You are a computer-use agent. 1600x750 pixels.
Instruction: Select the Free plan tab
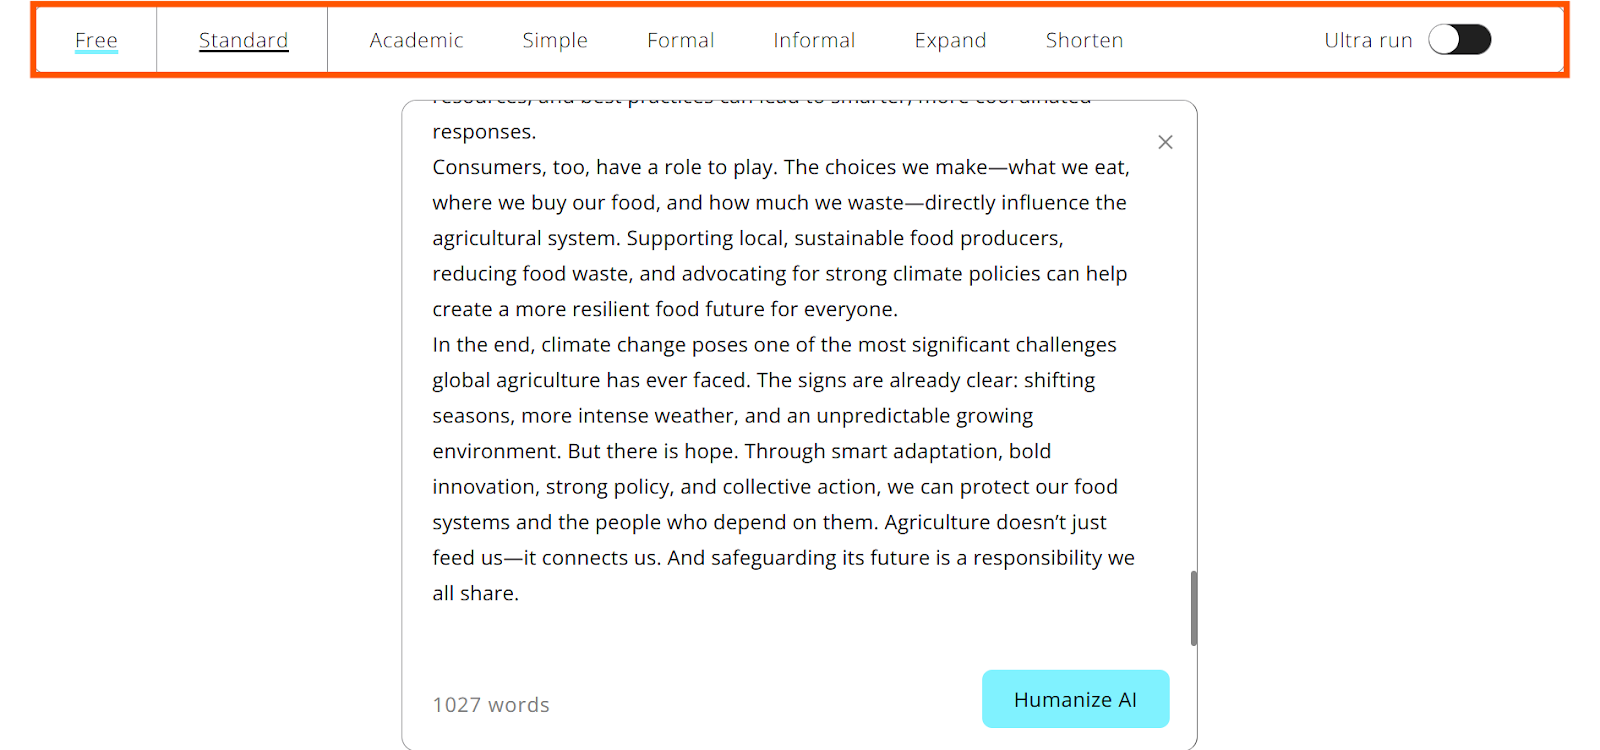pos(96,40)
